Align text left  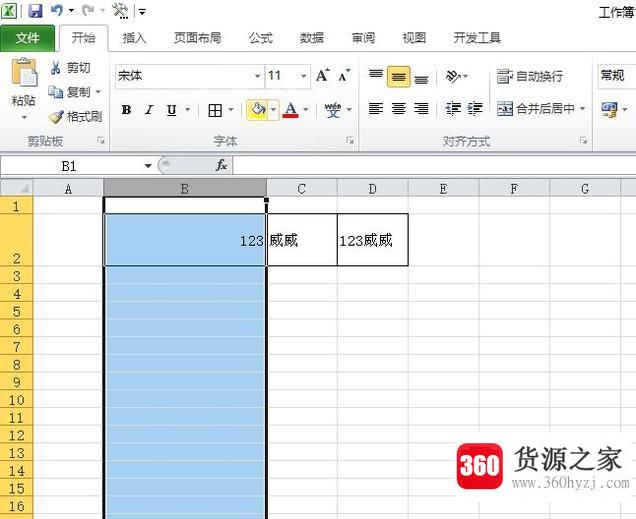click(376, 109)
